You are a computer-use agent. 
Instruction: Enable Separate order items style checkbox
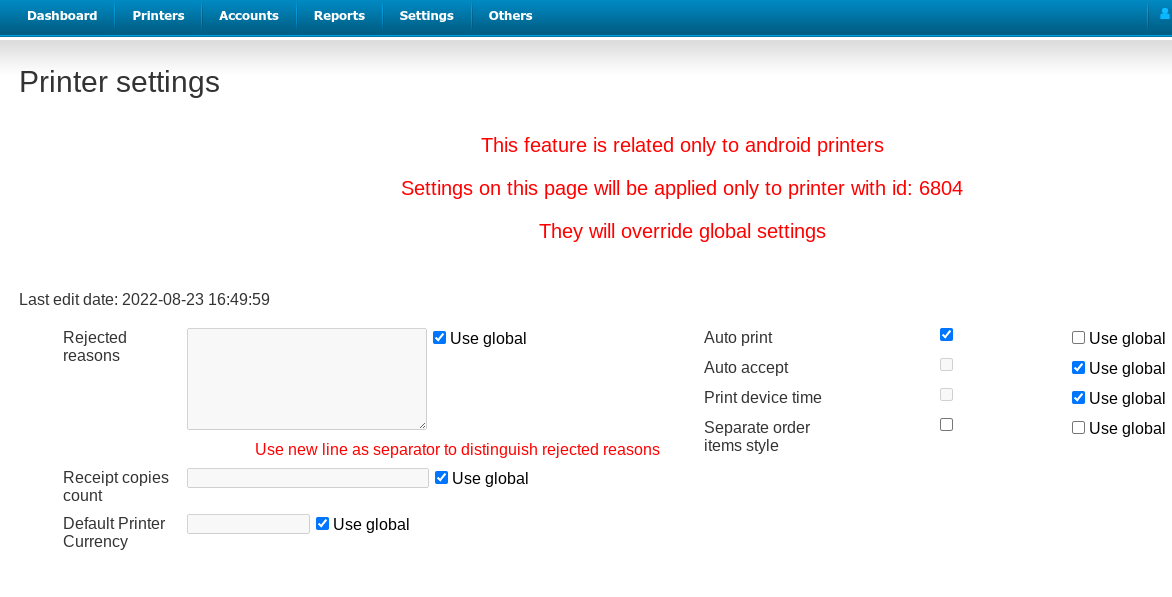[x=946, y=425]
